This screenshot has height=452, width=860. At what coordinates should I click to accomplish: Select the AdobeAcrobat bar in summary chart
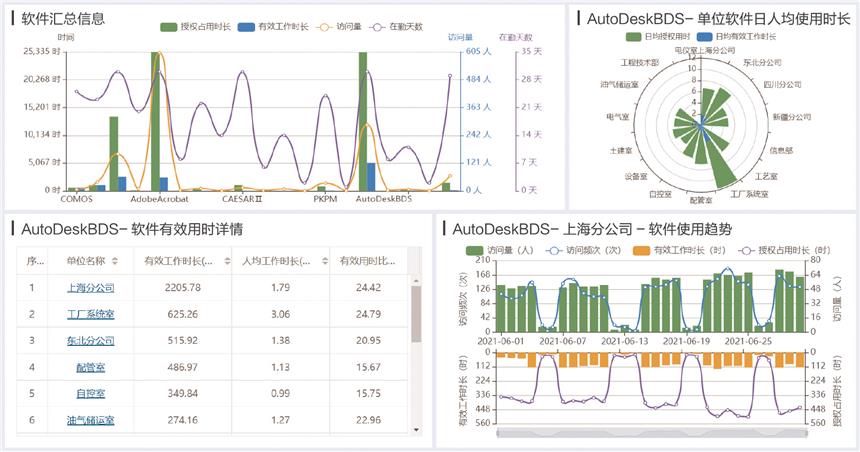pos(155,120)
